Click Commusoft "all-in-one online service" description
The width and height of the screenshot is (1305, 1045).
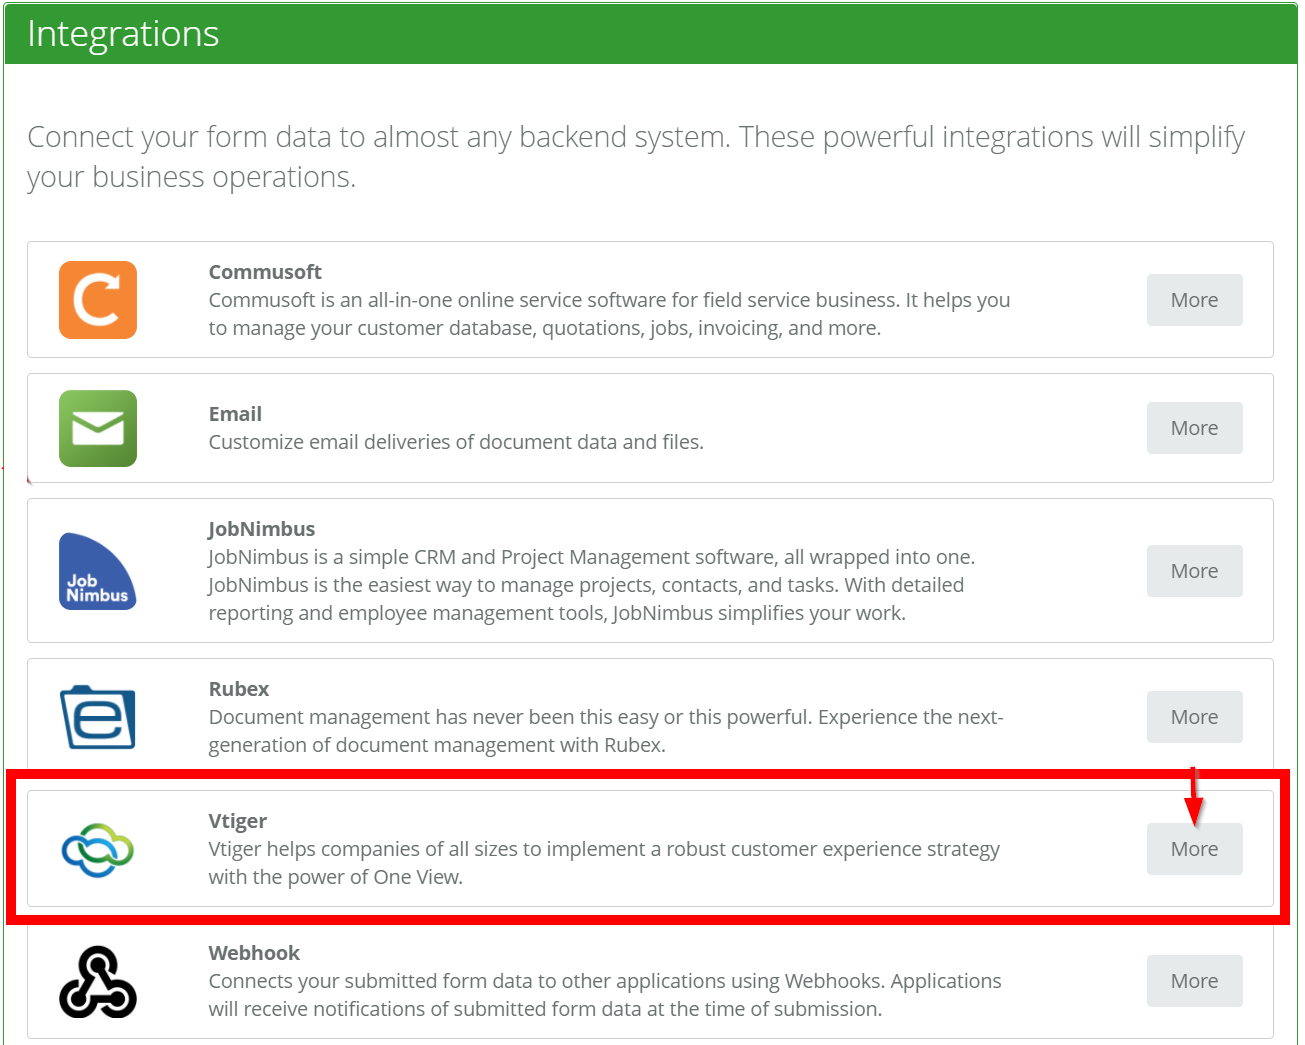tap(609, 314)
